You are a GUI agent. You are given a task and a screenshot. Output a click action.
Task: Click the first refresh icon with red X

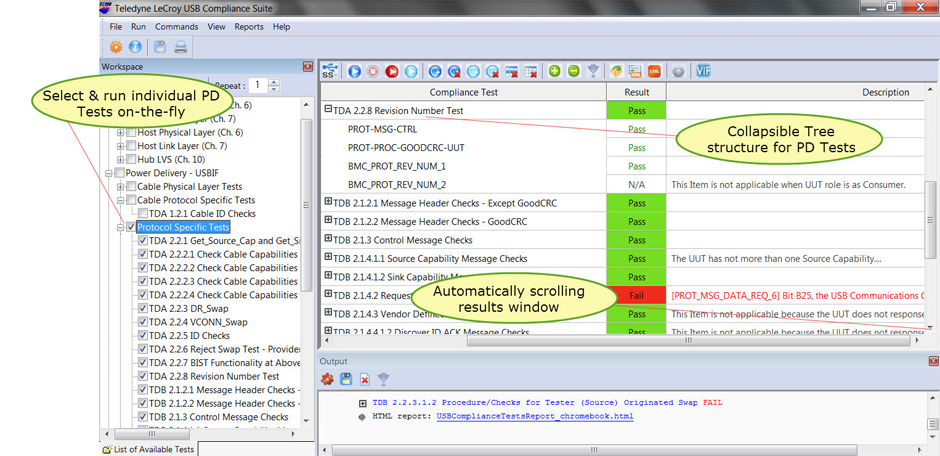454,71
